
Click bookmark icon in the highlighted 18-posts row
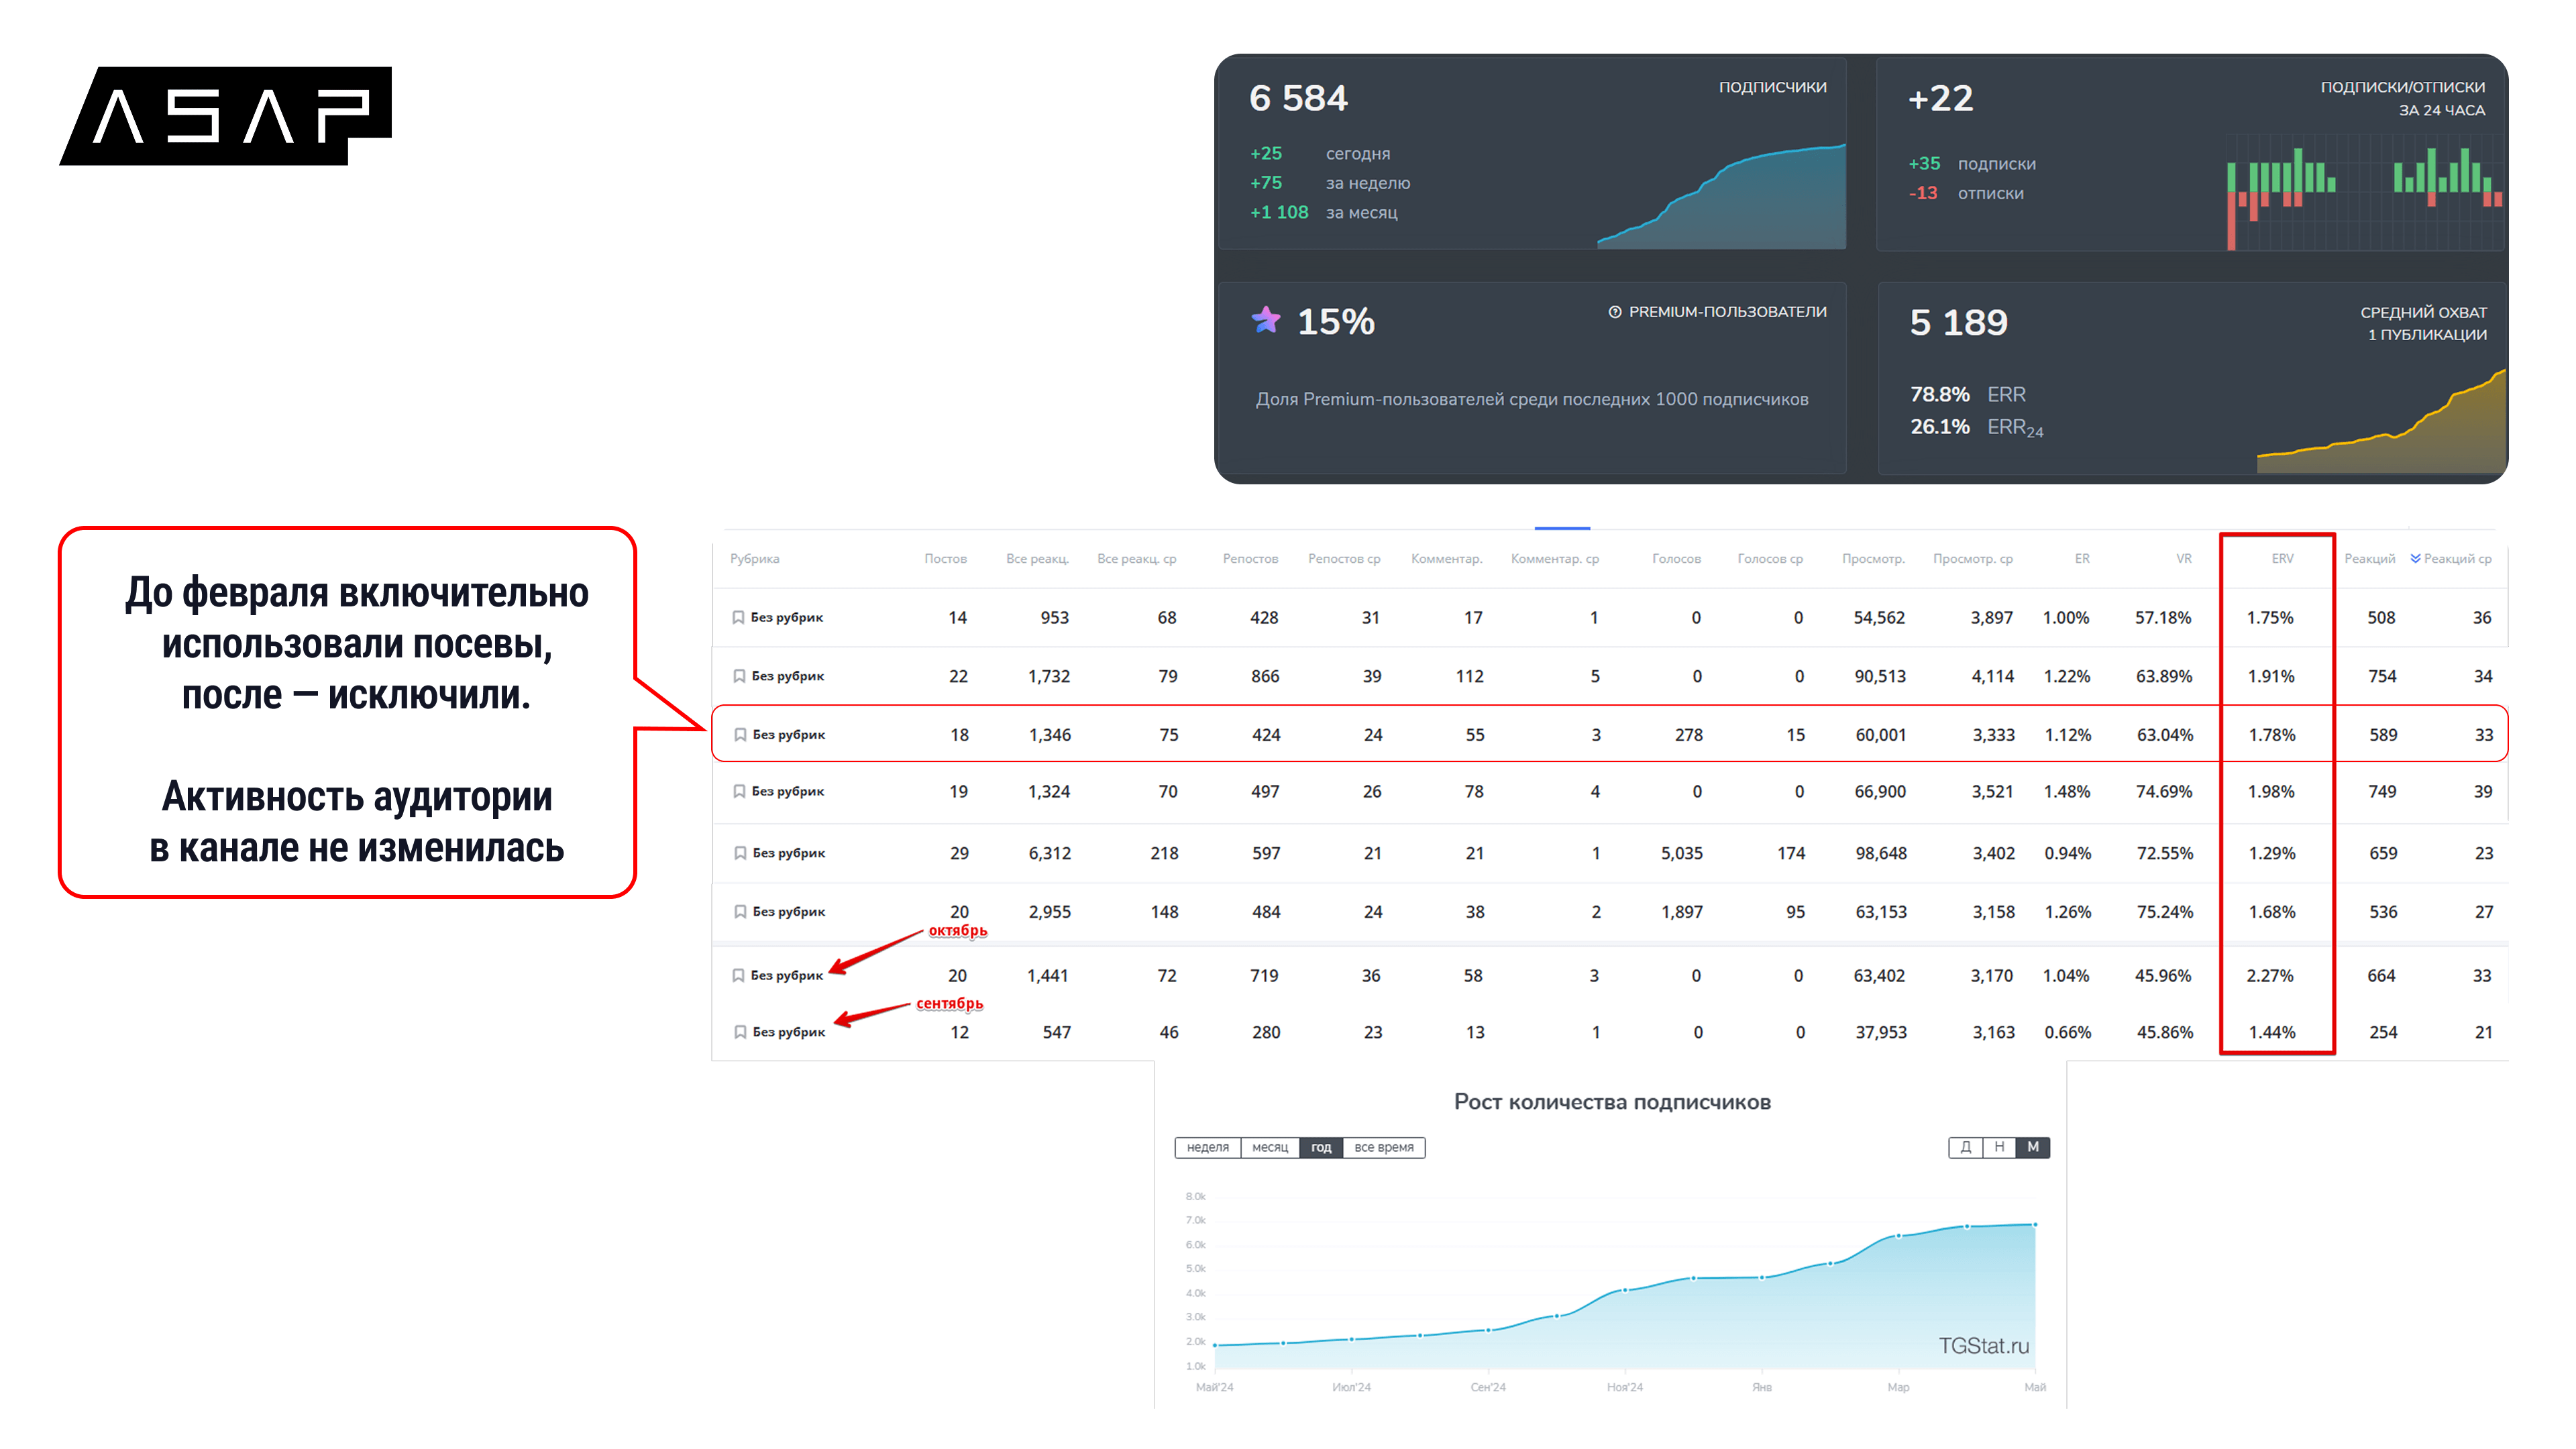tap(740, 734)
